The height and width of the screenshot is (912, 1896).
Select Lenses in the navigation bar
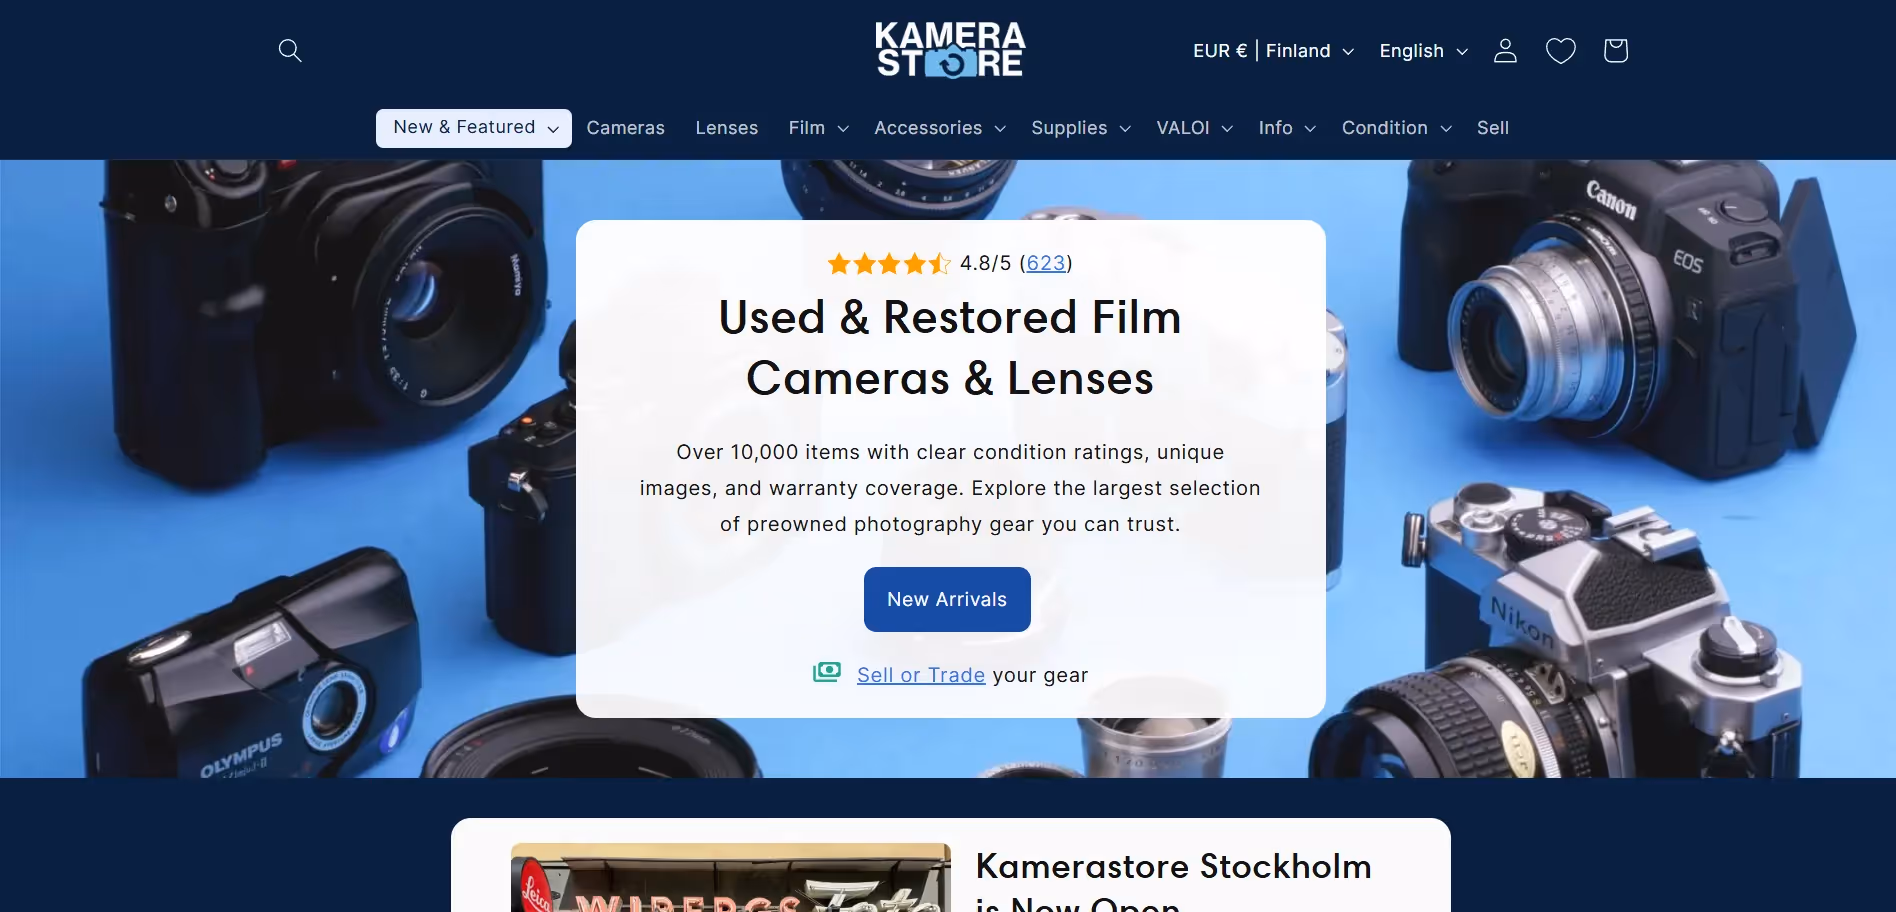(x=727, y=128)
